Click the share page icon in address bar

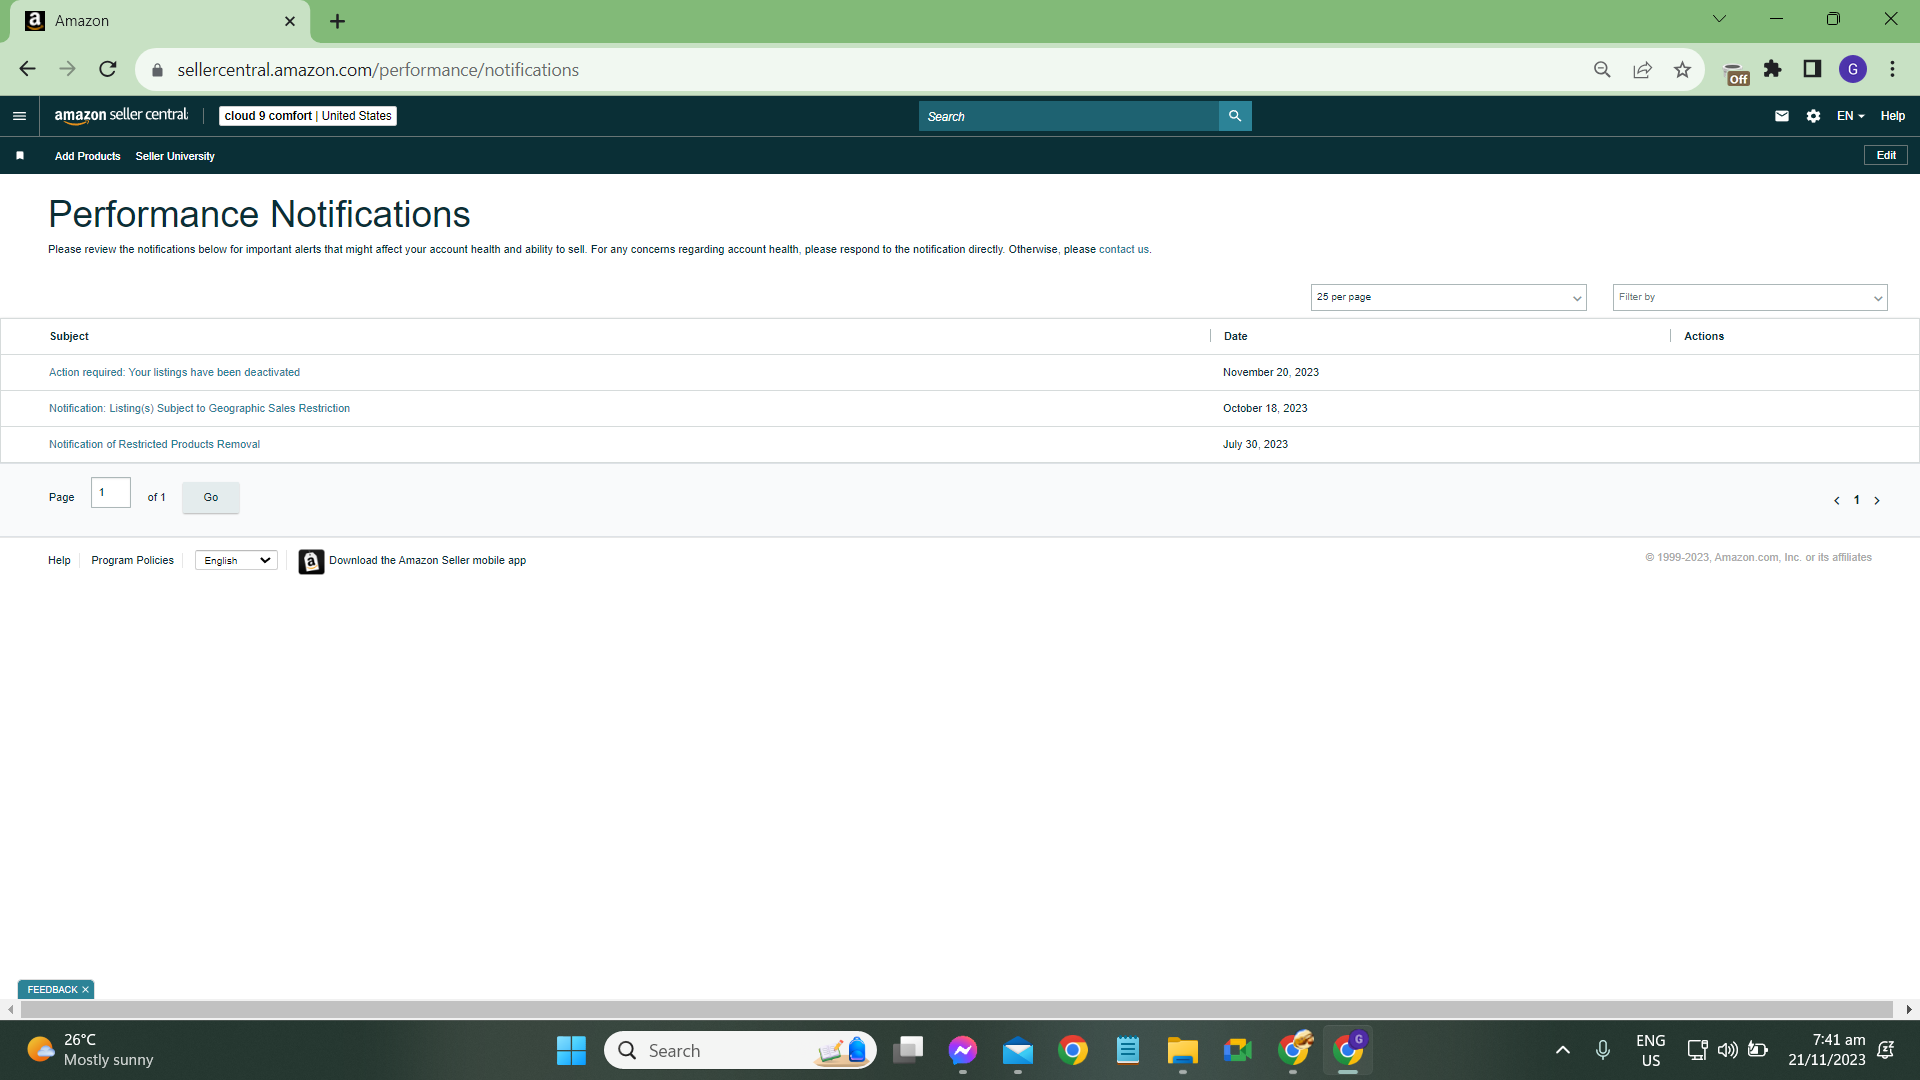(x=1642, y=69)
